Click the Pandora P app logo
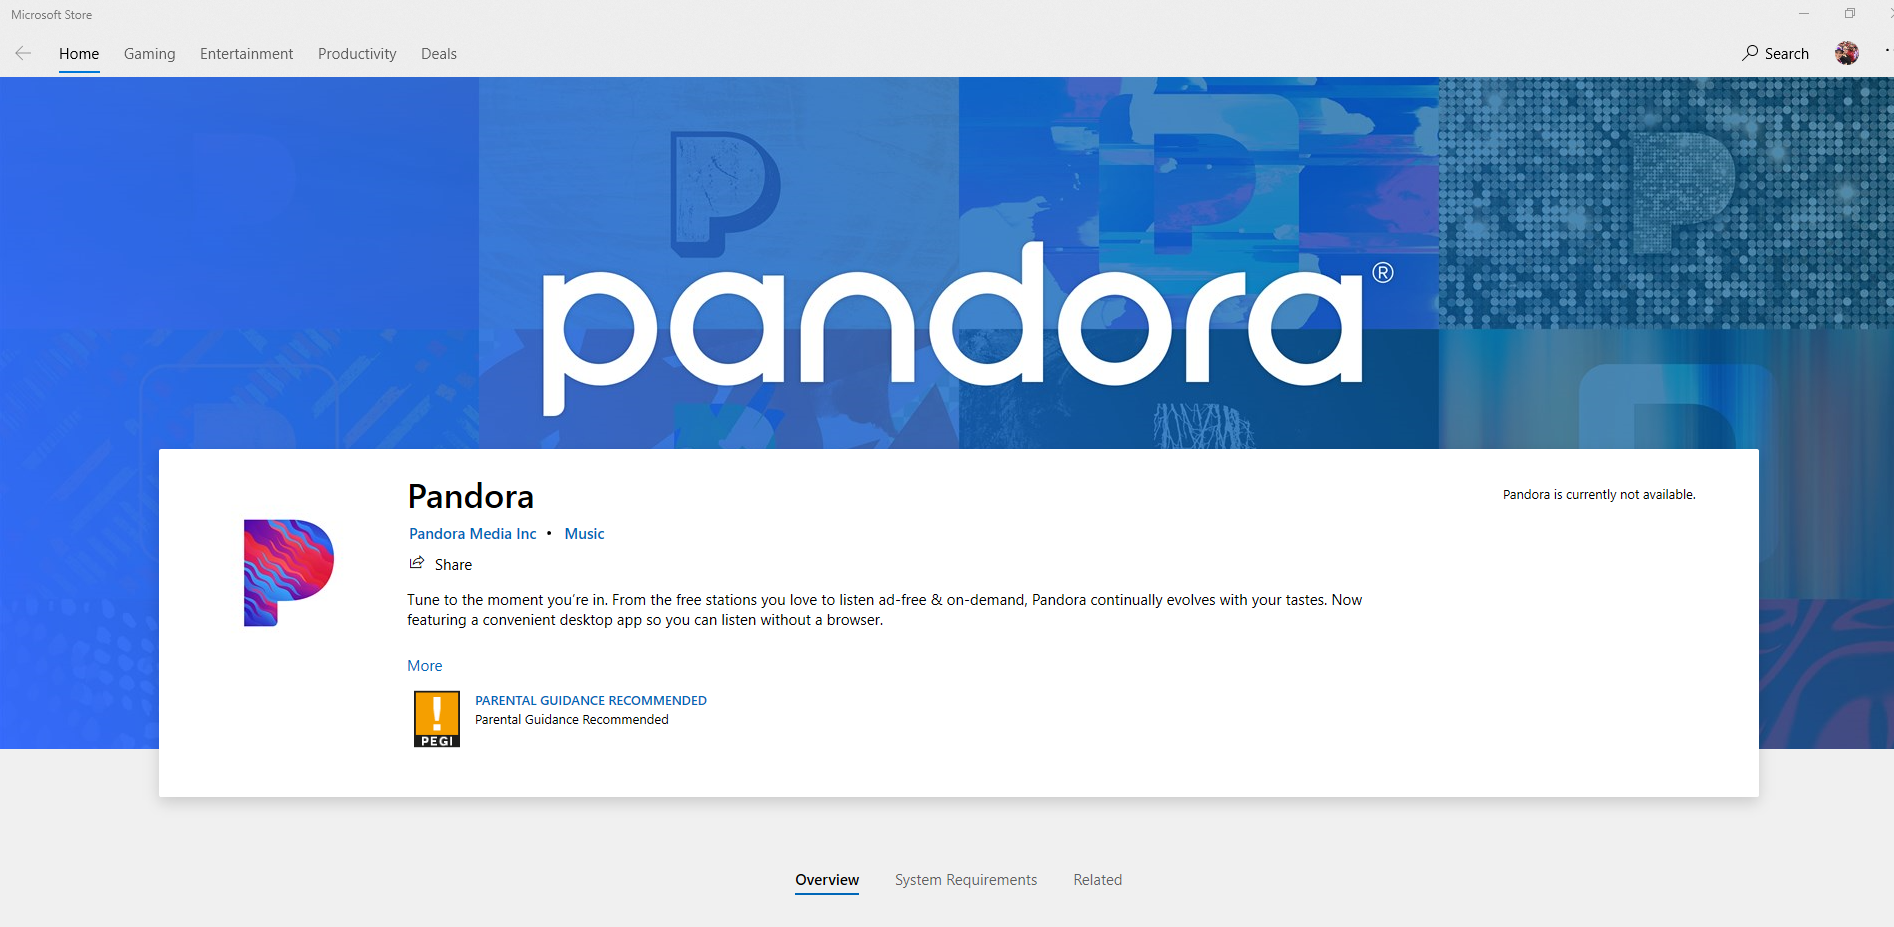1894x927 pixels. click(288, 572)
